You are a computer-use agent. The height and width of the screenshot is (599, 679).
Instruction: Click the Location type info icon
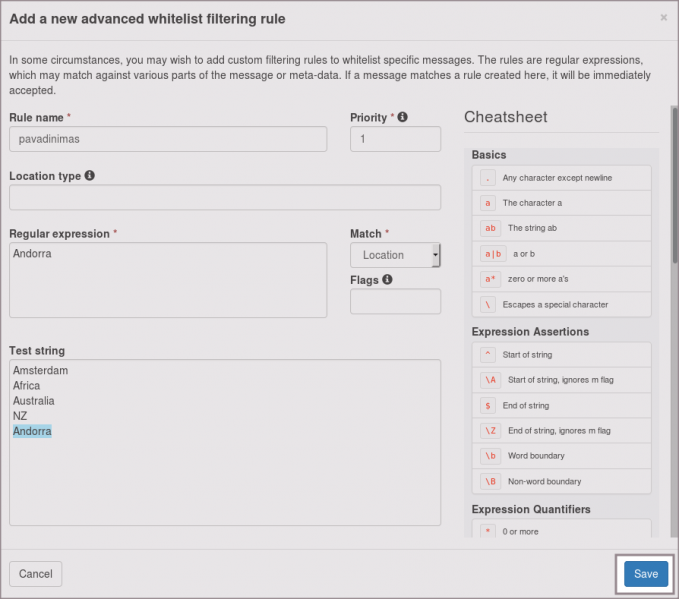(x=90, y=176)
